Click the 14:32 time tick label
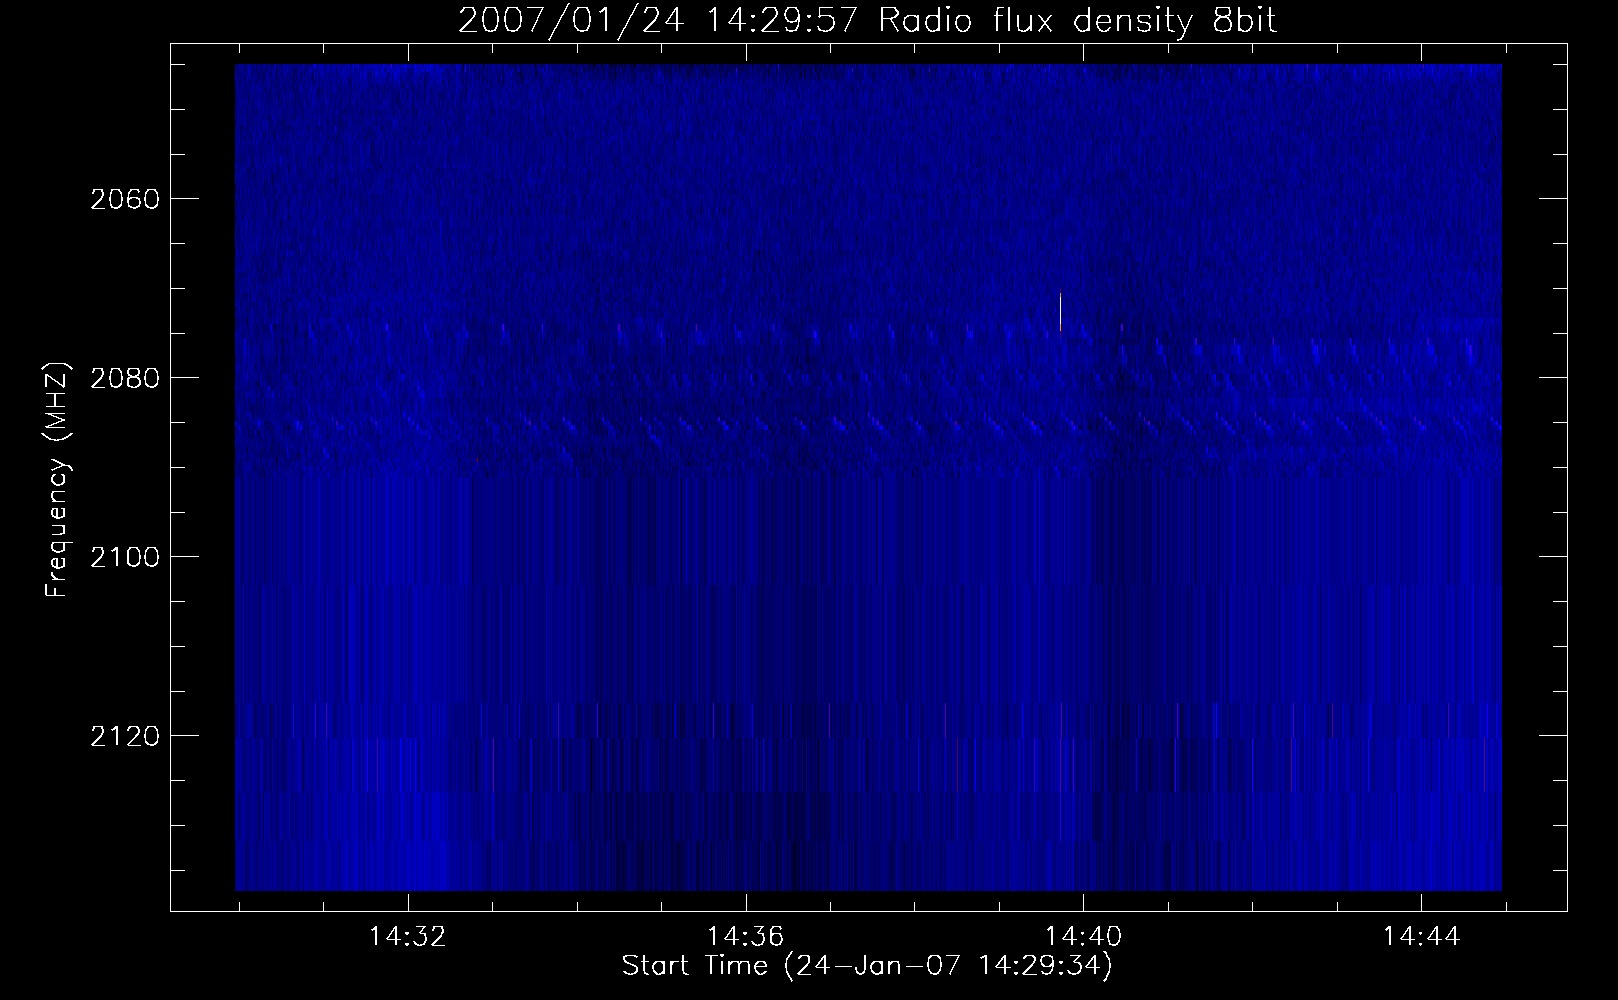The image size is (1618, 1000). [x=408, y=937]
